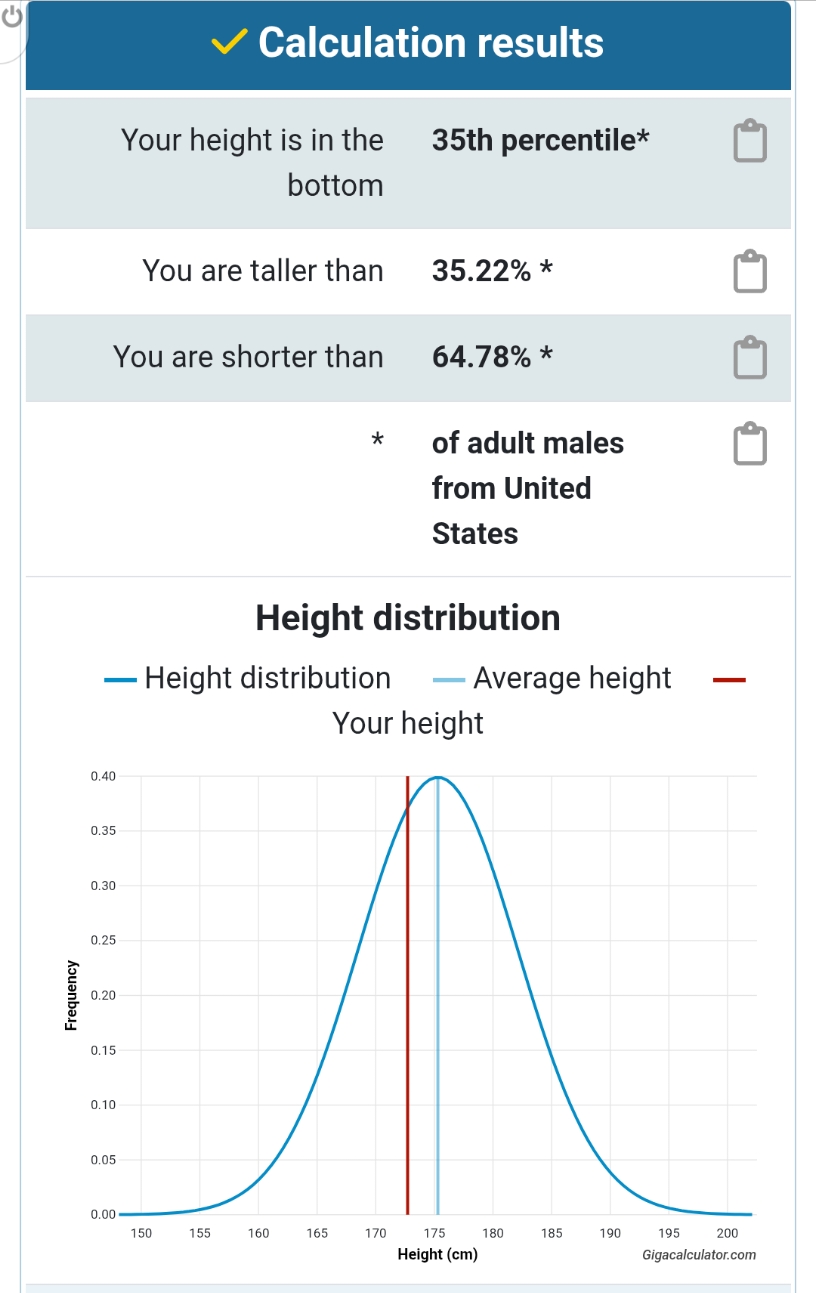The image size is (816, 1293).
Task: Click the 35.22% * value text
Action: (492, 271)
